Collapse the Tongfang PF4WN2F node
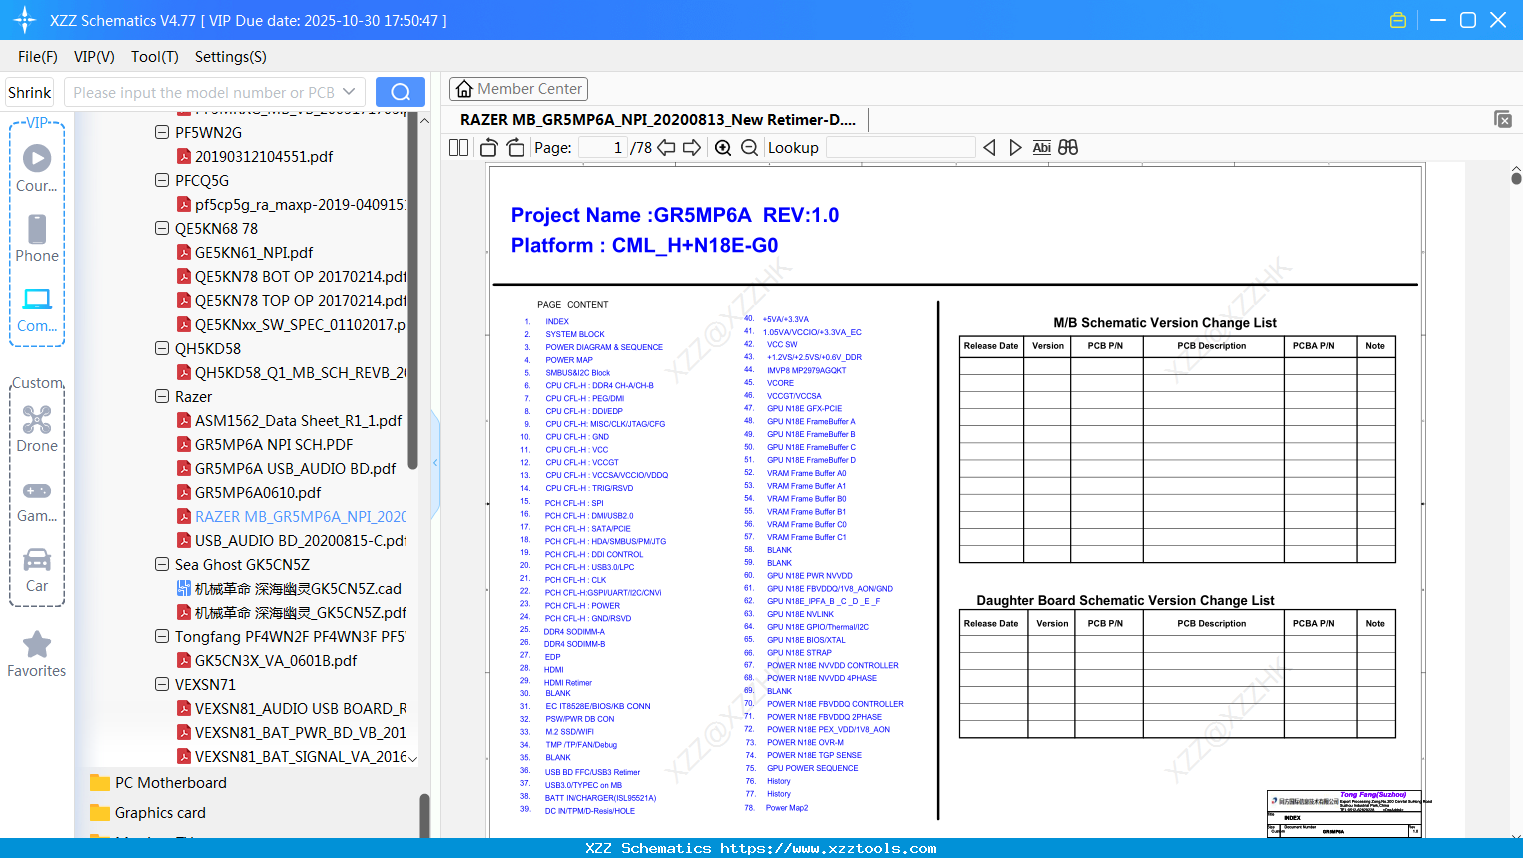The width and height of the screenshot is (1523, 858). tap(162, 636)
